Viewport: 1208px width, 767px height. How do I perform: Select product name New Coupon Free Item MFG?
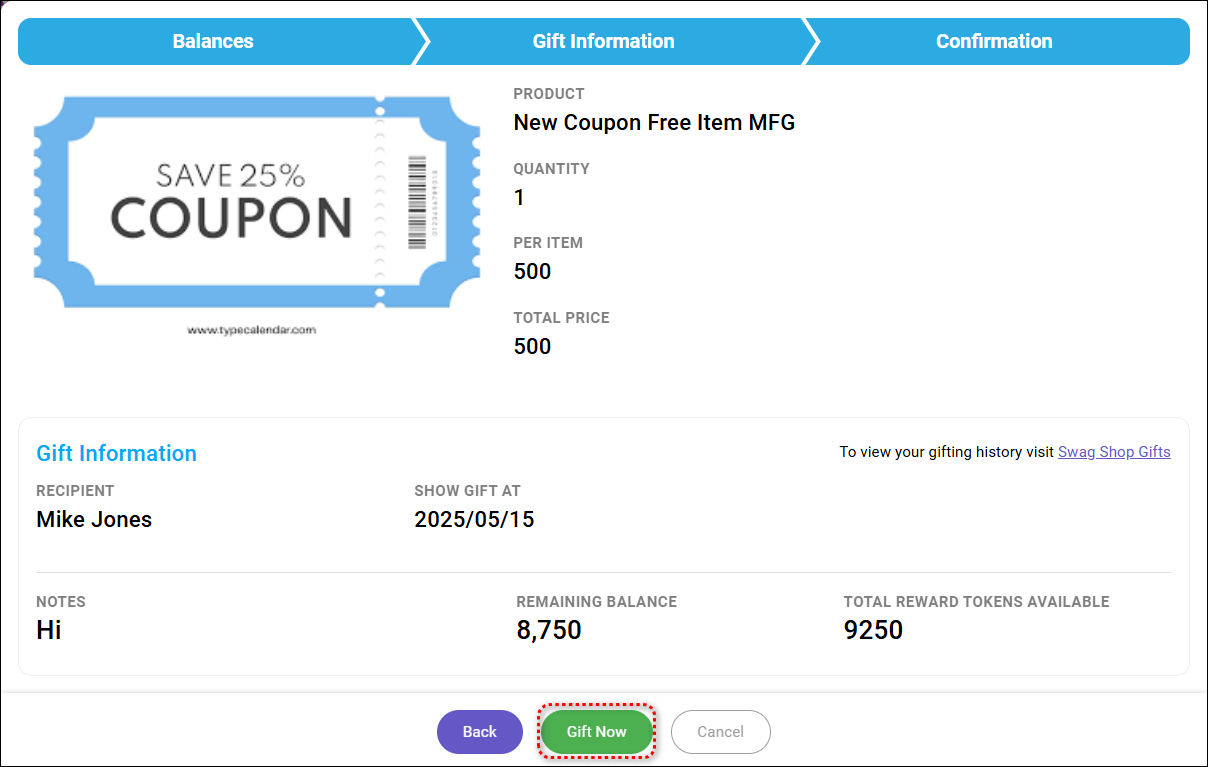(654, 123)
